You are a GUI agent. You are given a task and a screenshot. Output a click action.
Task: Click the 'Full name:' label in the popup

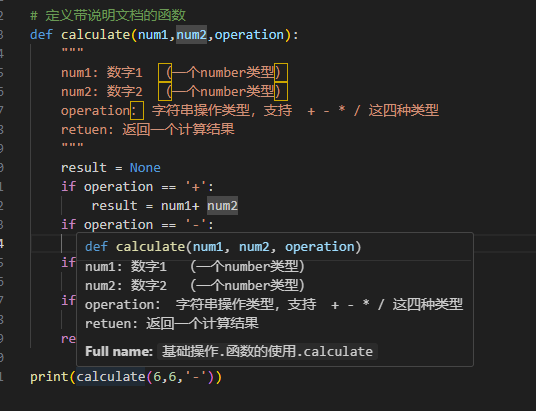[119, 352]
